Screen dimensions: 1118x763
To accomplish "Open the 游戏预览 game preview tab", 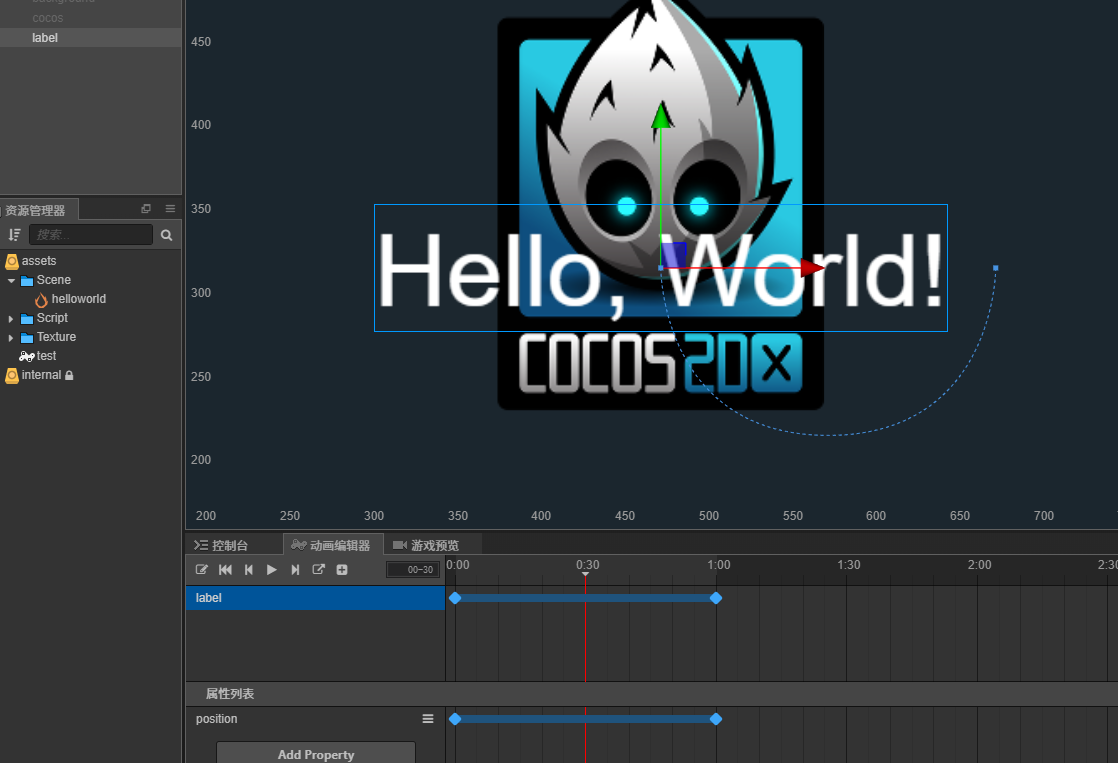I will [426, 546].
